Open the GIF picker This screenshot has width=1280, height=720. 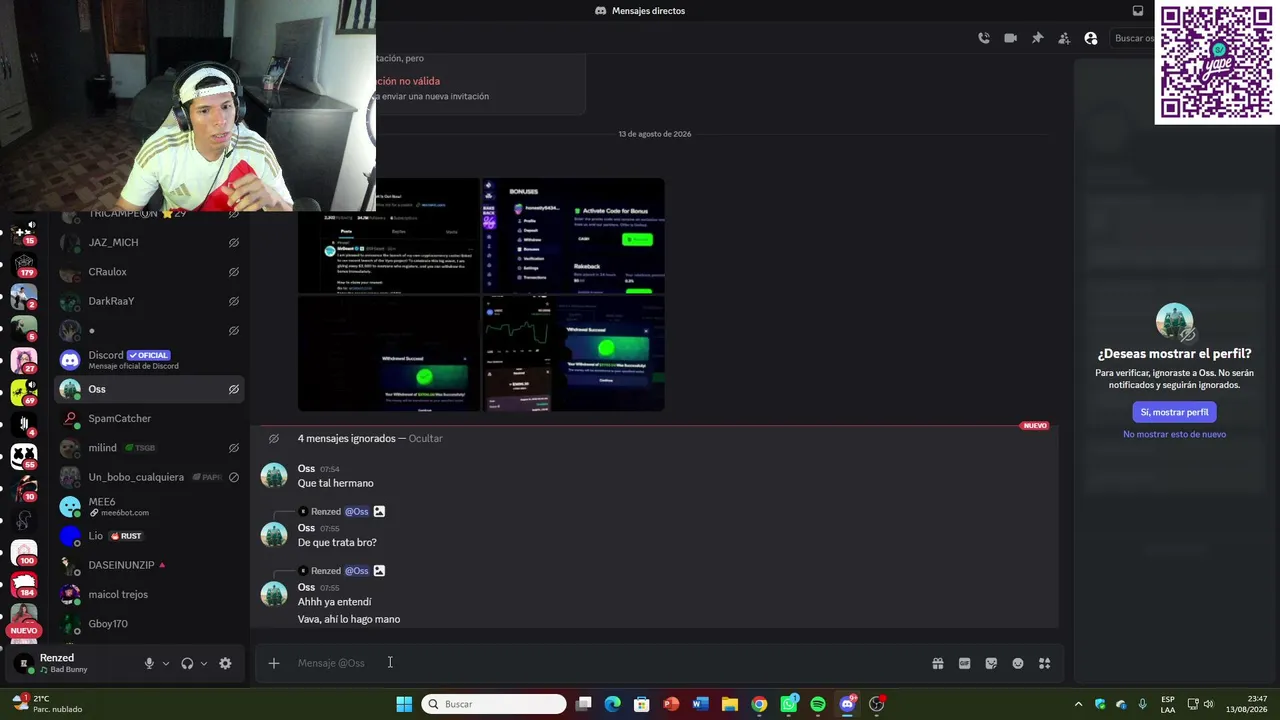(x=965, y=663)
